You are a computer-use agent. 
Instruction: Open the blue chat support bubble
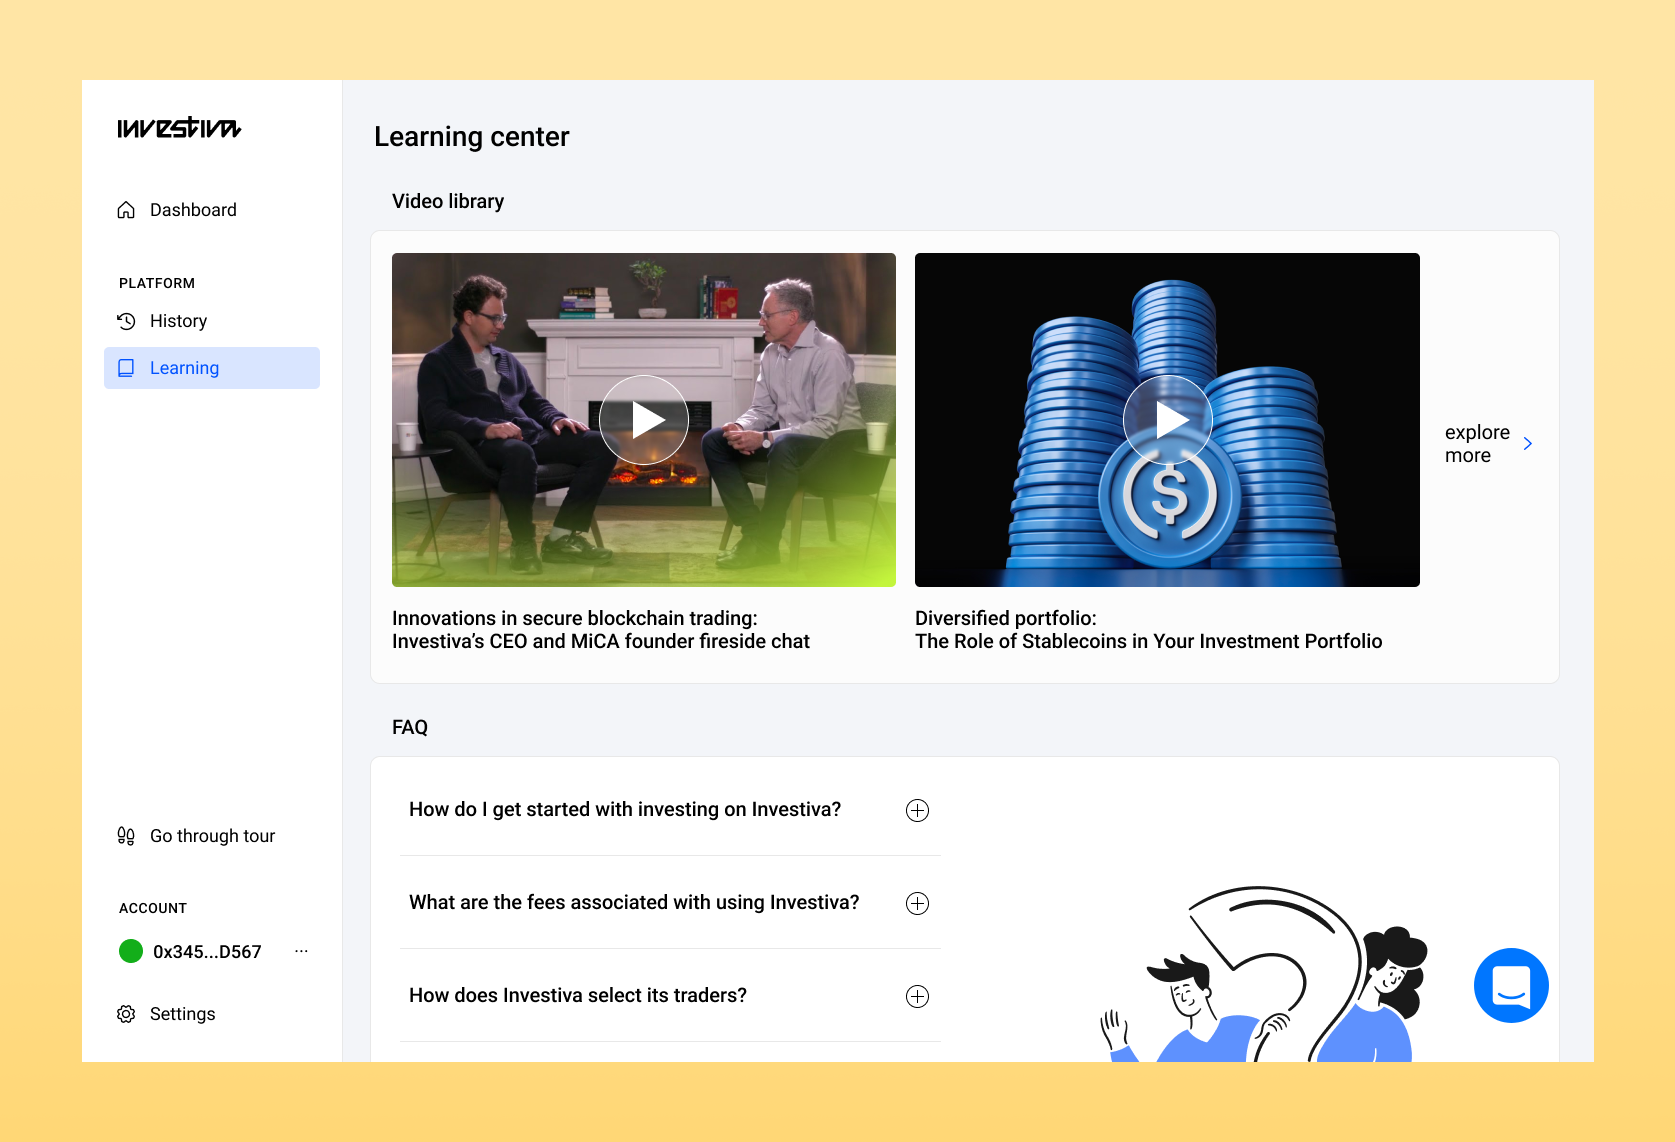(x=1511, y=985)
